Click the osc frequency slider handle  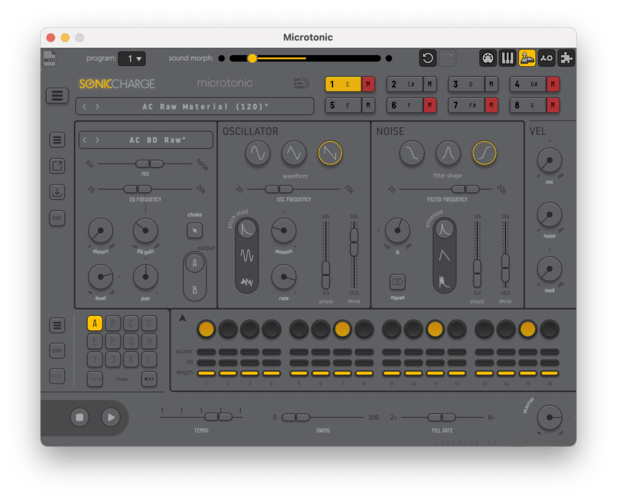[279, 189]
